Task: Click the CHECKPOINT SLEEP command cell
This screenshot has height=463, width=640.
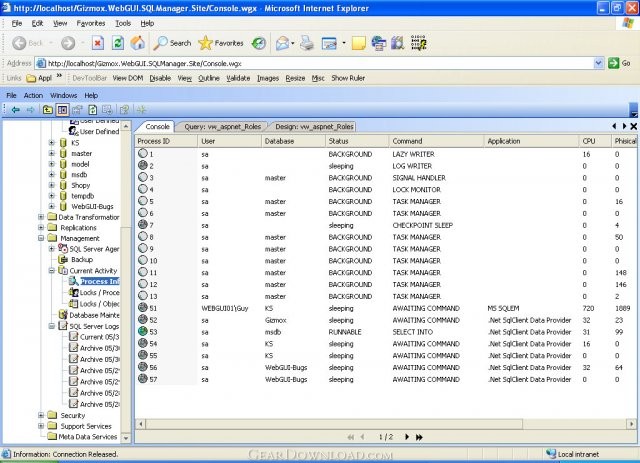Action: click(422, 225)
